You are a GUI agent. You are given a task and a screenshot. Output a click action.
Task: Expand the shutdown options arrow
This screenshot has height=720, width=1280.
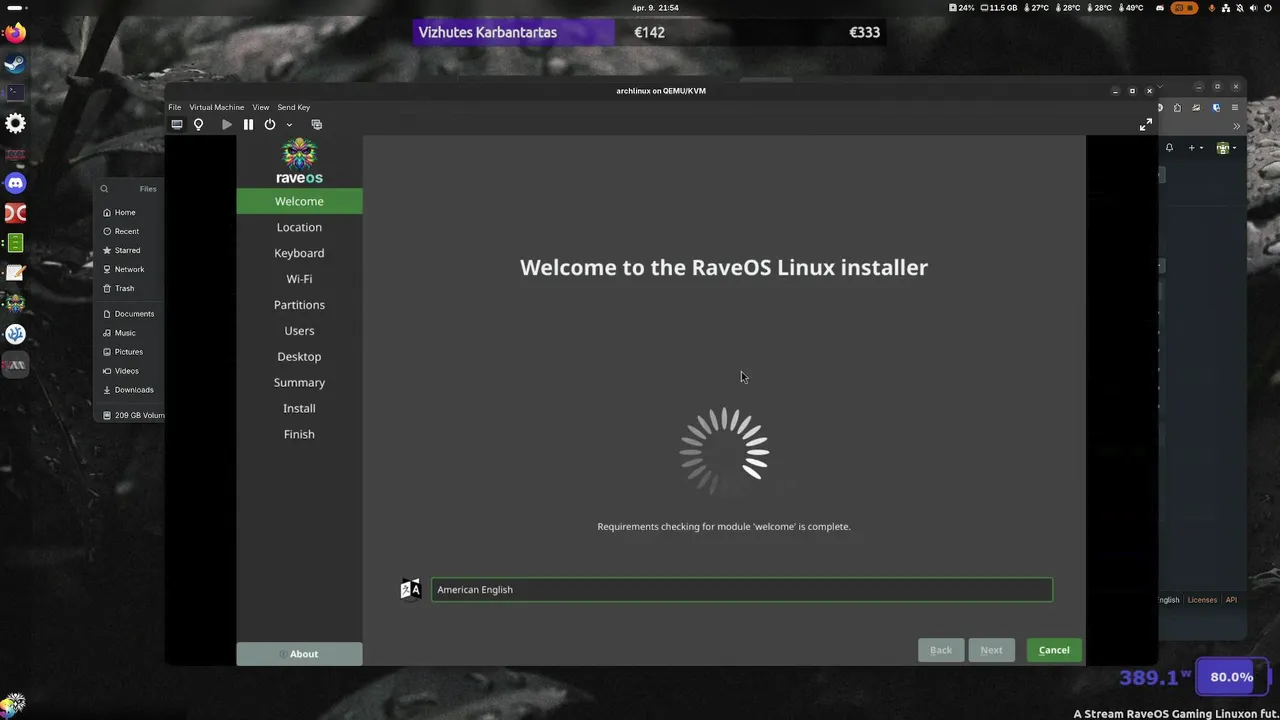pyautogui.click(x=289, y=125)
